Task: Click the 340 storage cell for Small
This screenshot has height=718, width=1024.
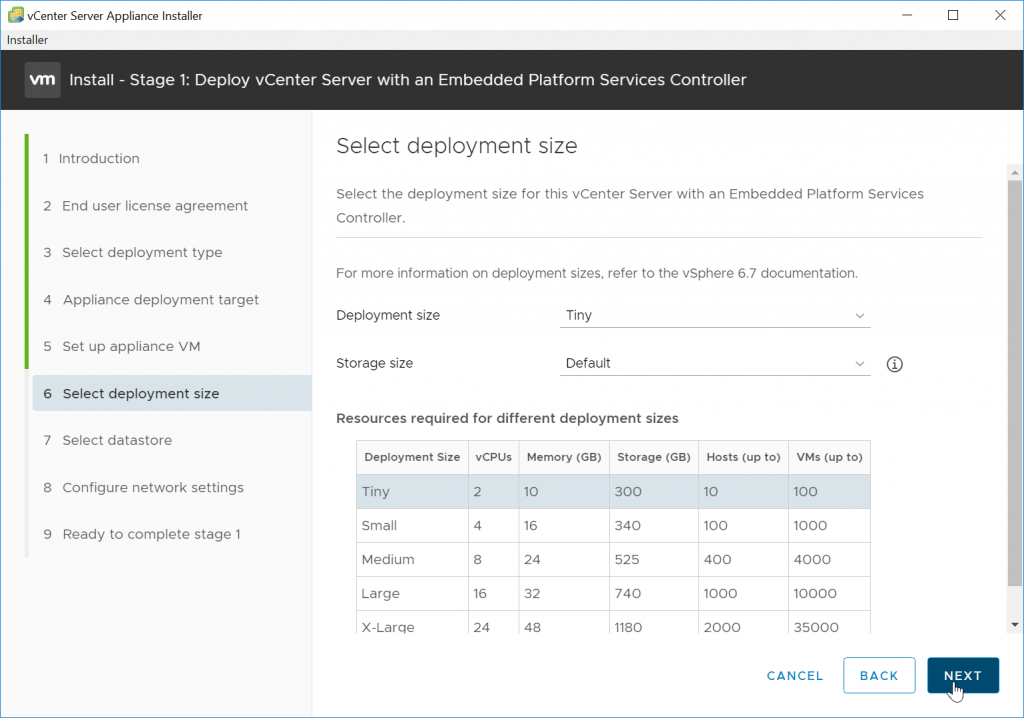Action: tap(654, 525)
